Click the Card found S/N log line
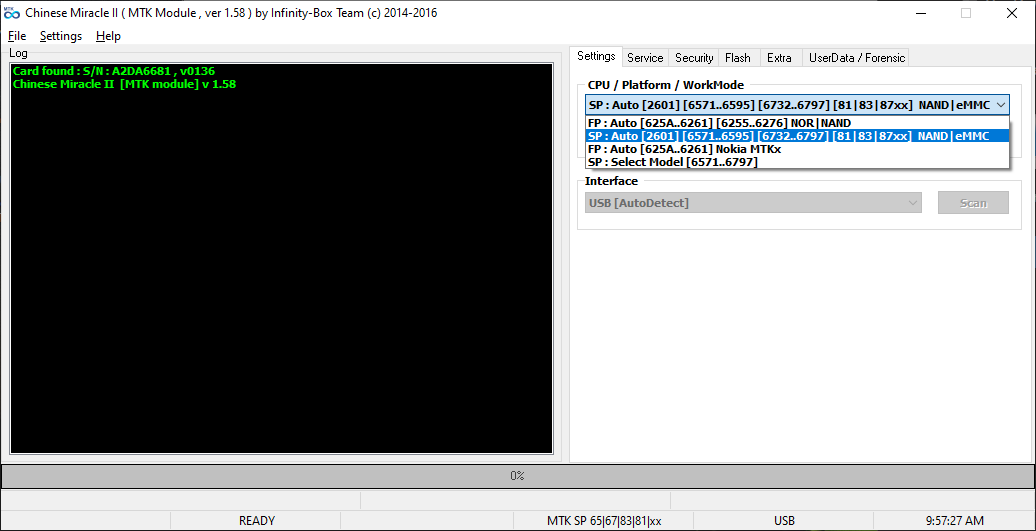 tap(114, 71)
